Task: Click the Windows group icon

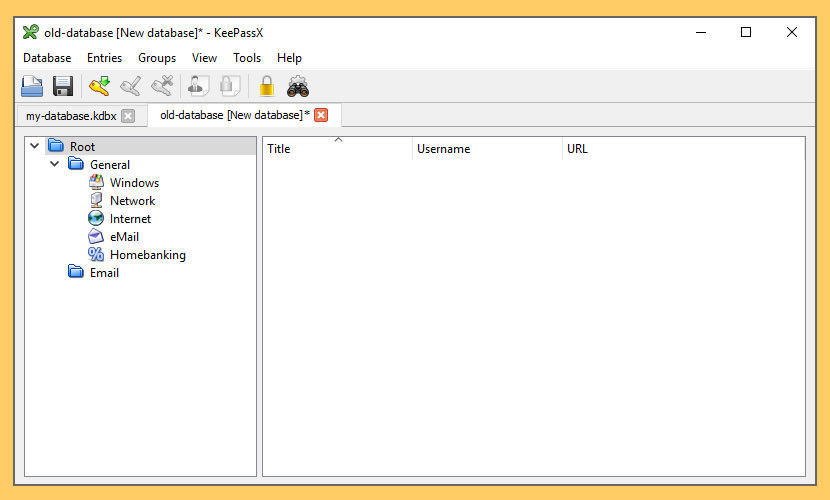Action: coord(96,182)
